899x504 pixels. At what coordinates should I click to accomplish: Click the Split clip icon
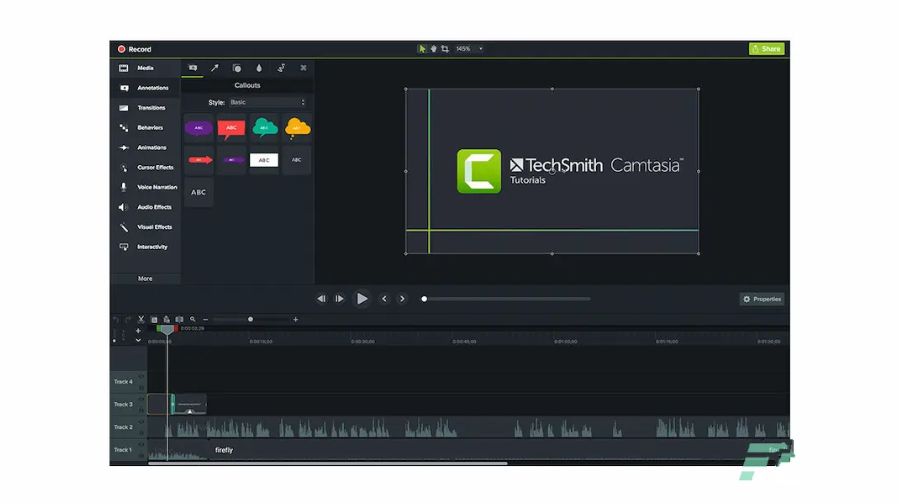coord(179,319)
